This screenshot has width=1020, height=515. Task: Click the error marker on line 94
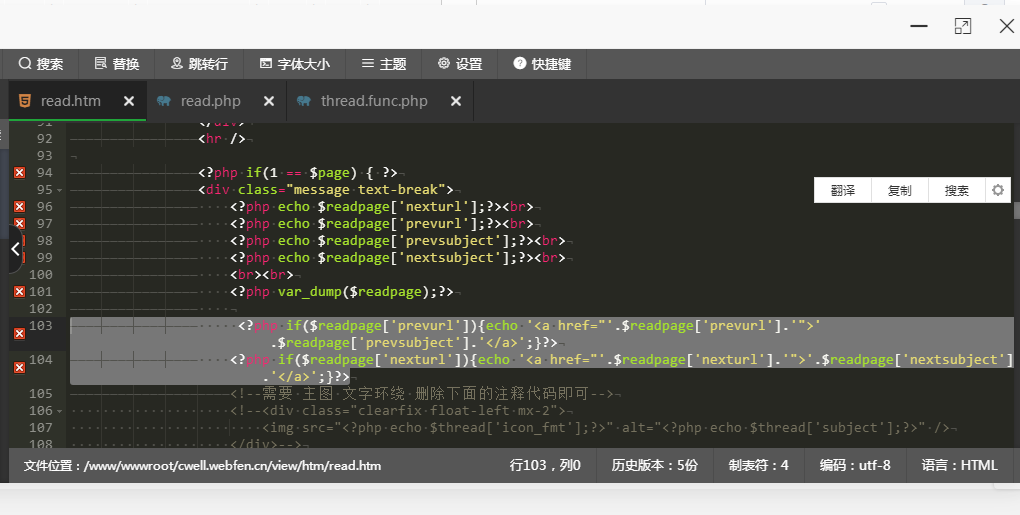[x=19, y=173]
